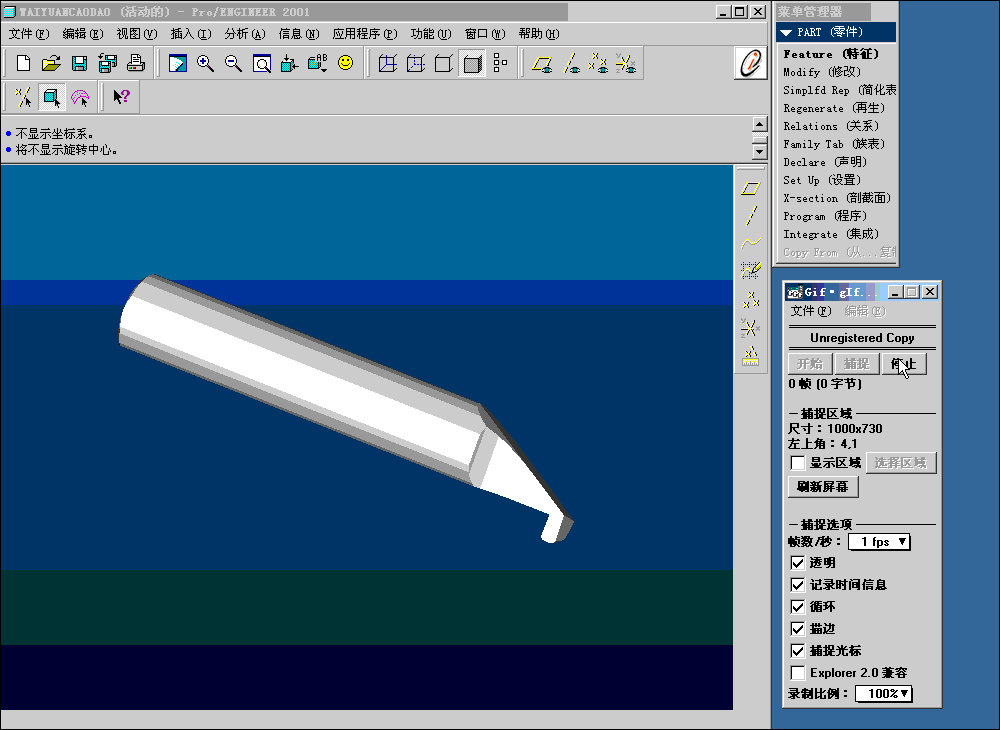This screenshot has width=1000, height=730.
Task: Toggle the 记录时间信息 checkbox
Action: click(797, 585)
